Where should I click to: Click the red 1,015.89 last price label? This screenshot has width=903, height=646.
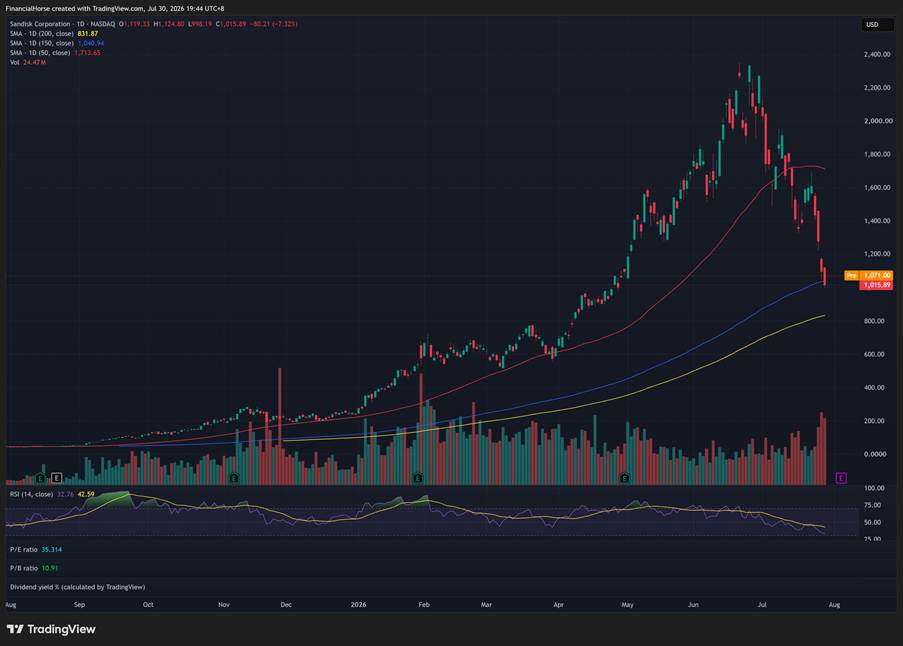876,285
